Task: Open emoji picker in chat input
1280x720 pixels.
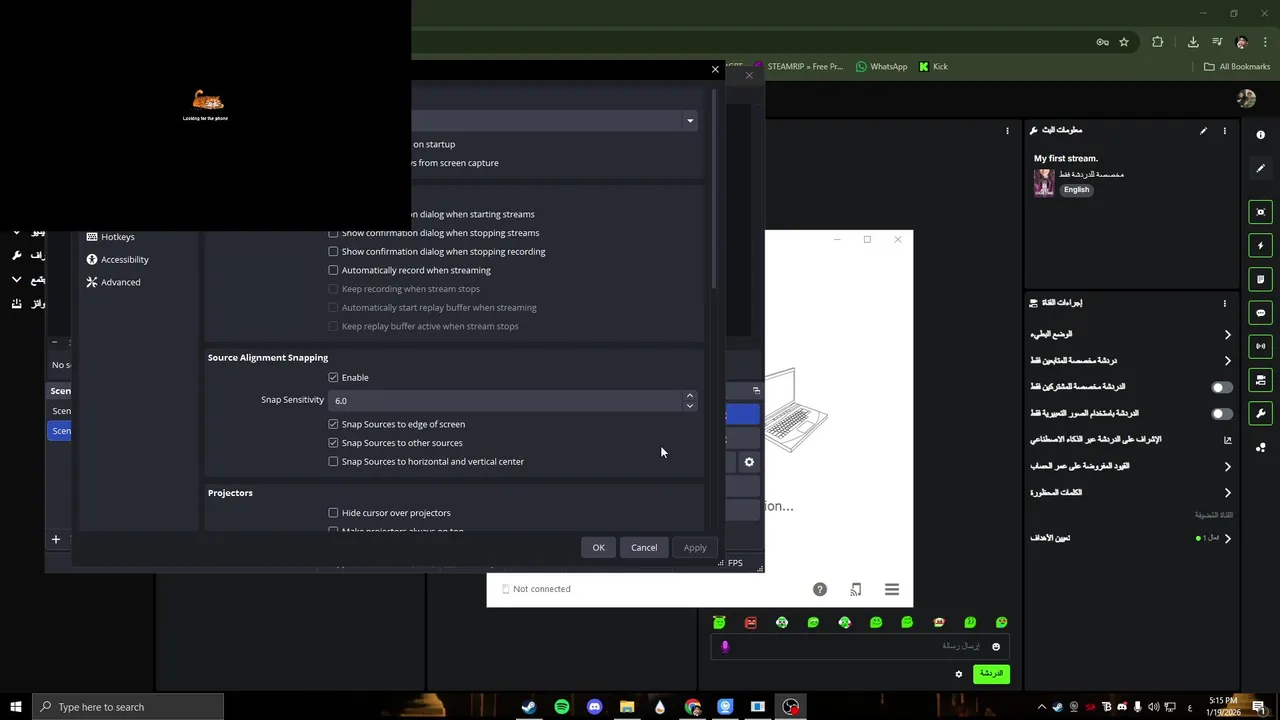Action: click(996, 647)
